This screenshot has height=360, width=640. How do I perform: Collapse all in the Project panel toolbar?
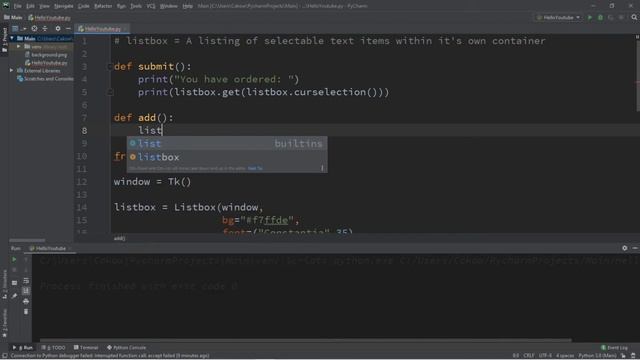coord(45,29)
